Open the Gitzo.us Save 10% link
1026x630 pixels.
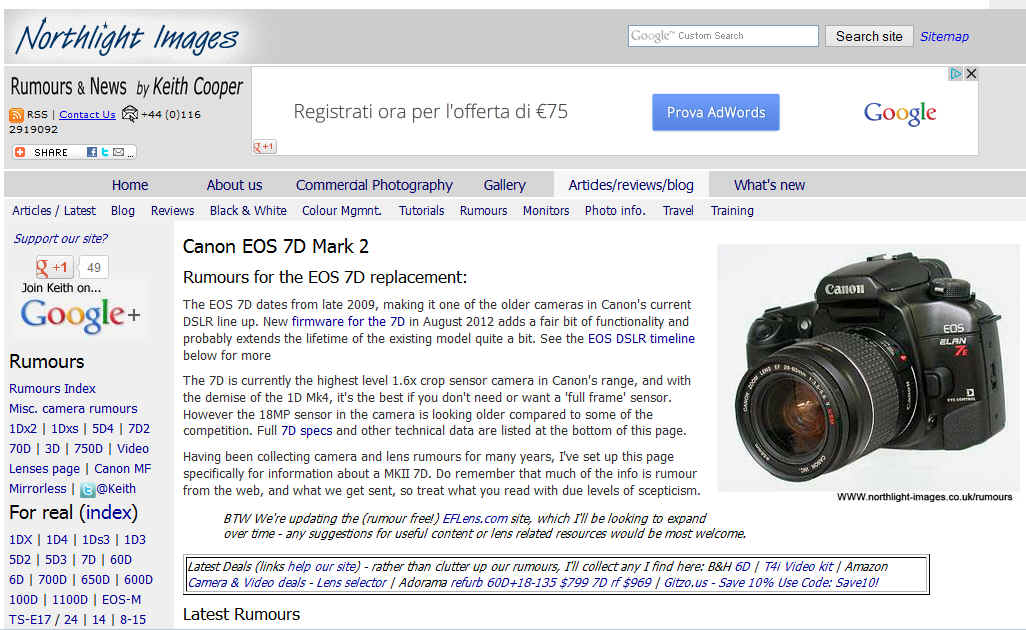[771, 583]
